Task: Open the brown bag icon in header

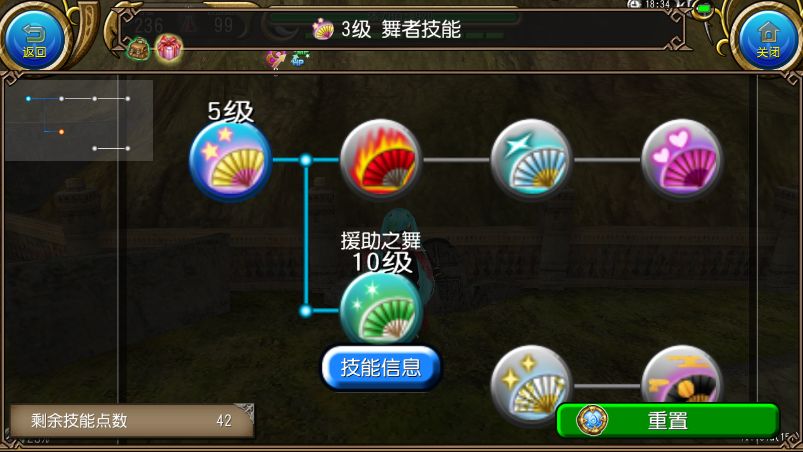Action: tap(138, 50)
